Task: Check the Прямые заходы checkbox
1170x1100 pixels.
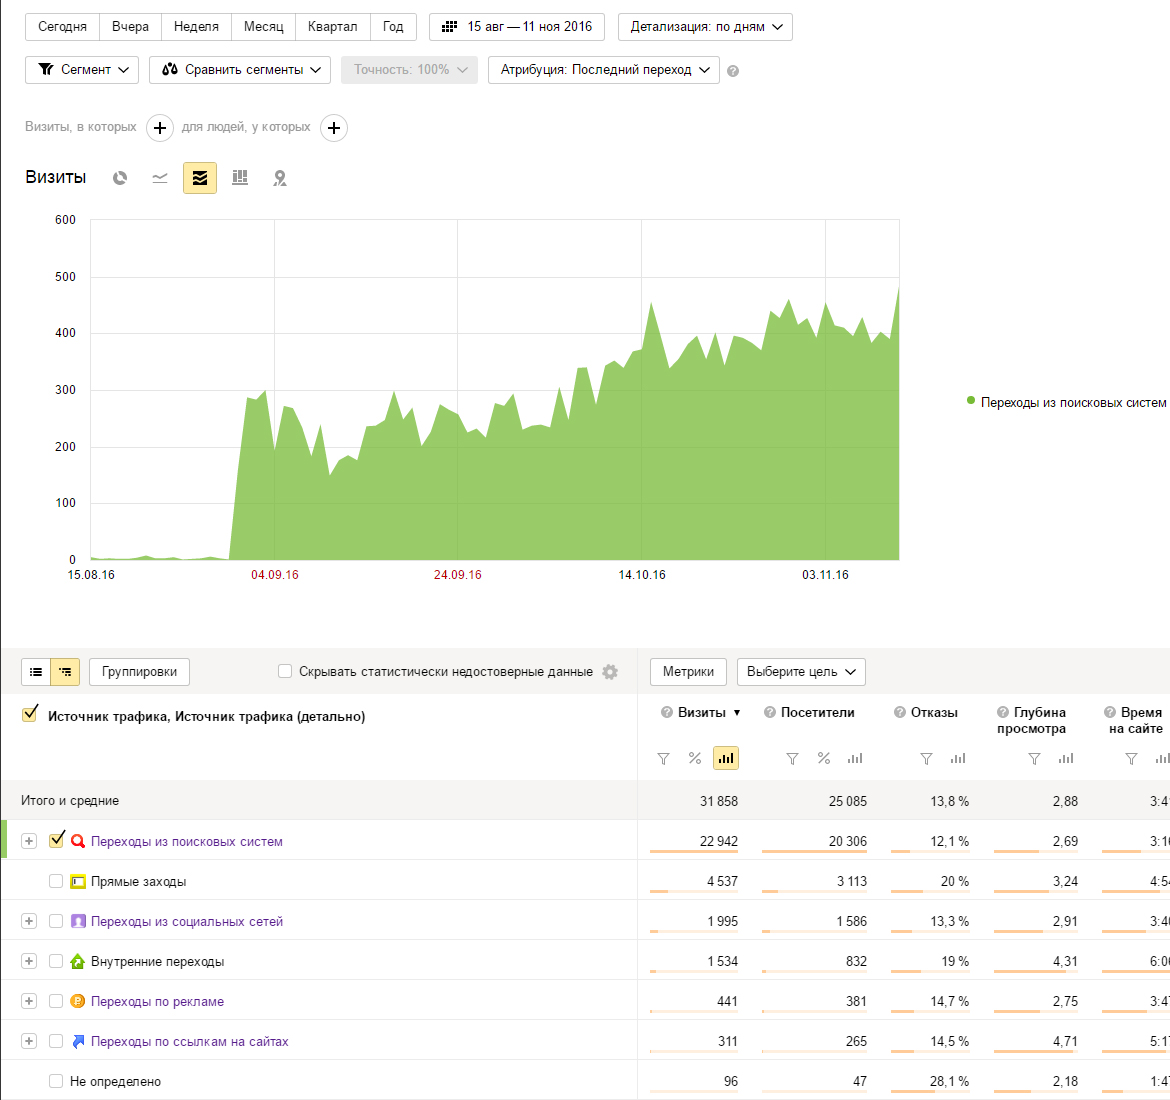Action: pyautogui.click(x=56, y=881)
